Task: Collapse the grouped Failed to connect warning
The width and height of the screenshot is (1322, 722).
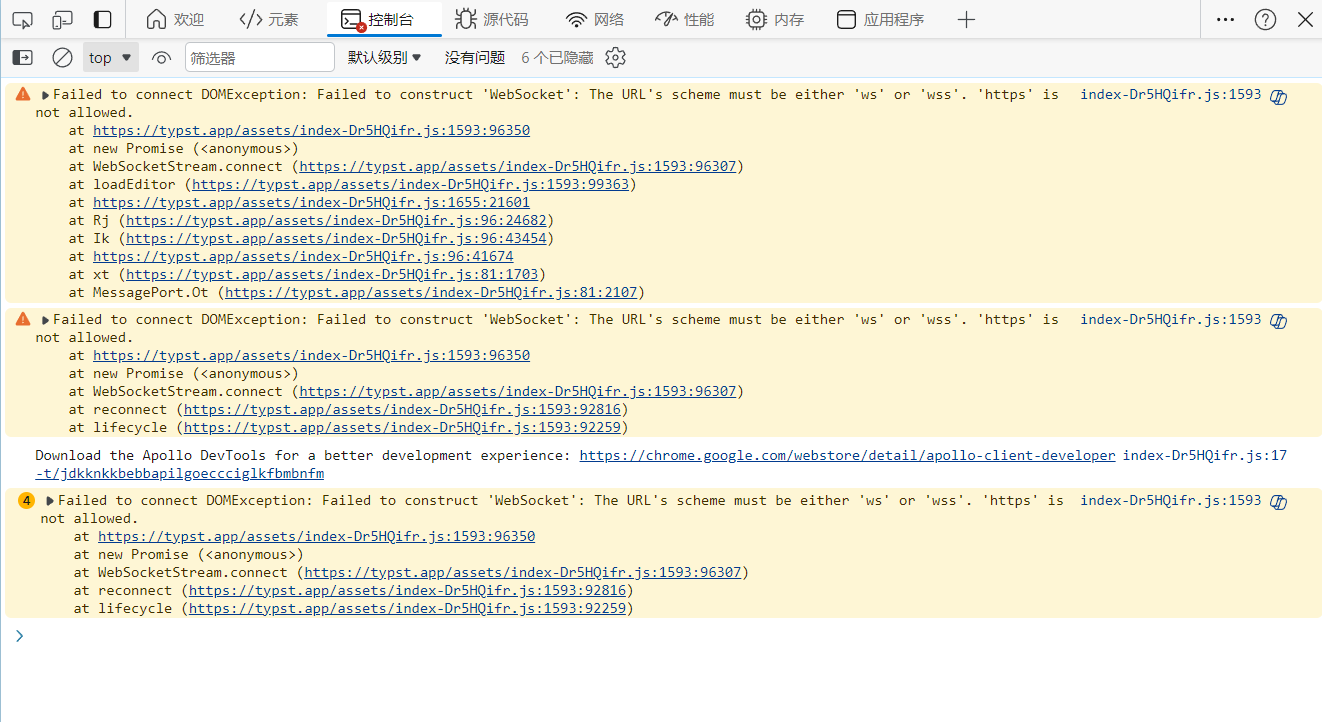Action: (x=51, y=501)
